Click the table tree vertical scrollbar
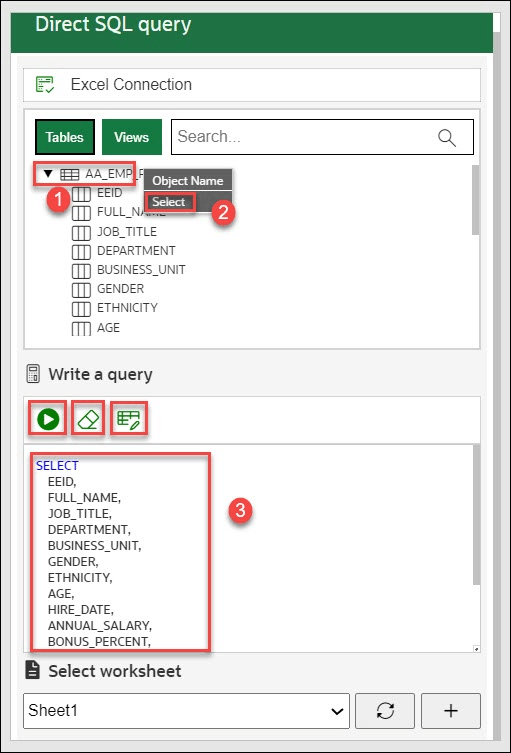Image resolution: width=511 pixels, height=753 pixels. click(x=475, y=200)
